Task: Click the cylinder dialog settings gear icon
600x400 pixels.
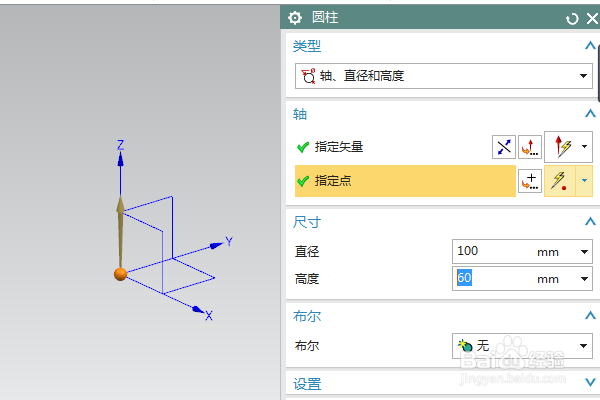Action: click(295, 18)
